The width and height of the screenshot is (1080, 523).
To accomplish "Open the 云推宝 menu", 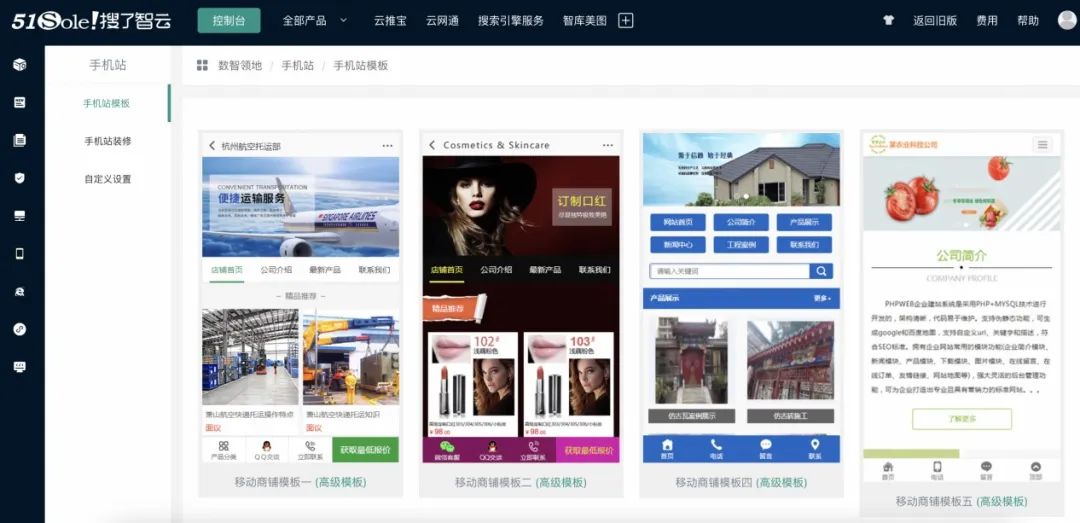I will coord(390,21).
